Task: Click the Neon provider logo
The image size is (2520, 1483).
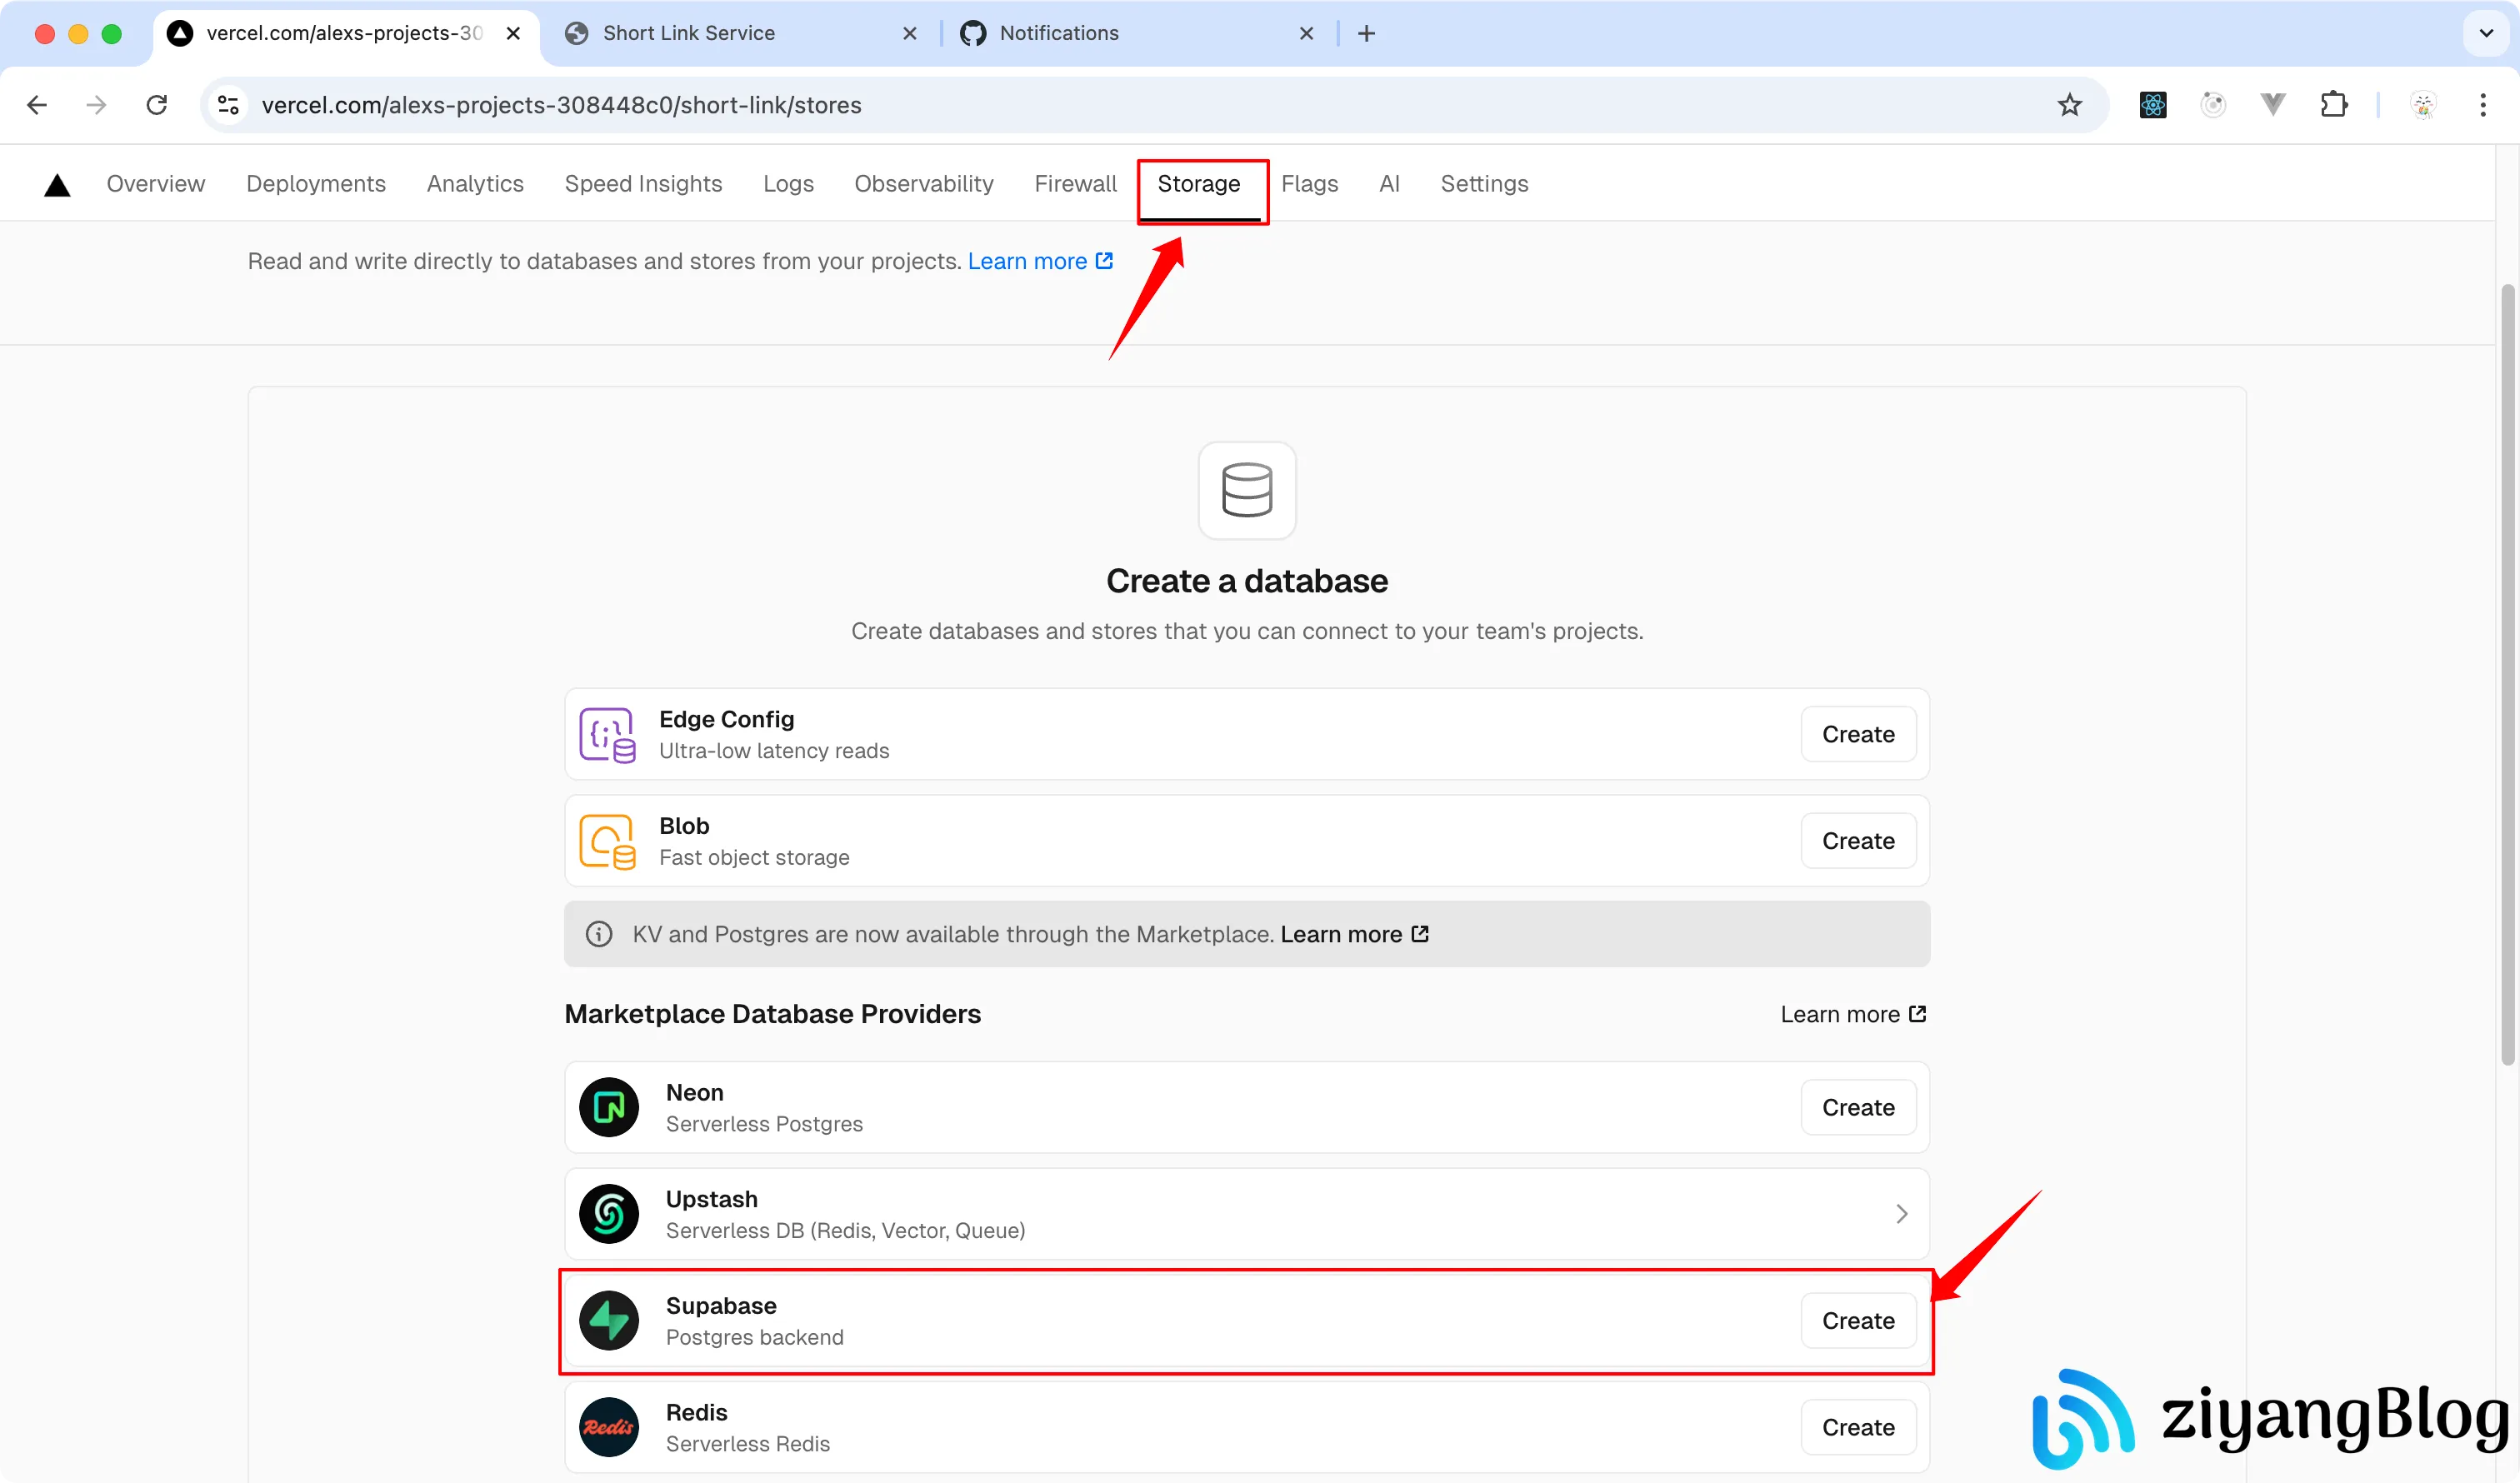Action: pyautogui.click(x=609, y=1107)
